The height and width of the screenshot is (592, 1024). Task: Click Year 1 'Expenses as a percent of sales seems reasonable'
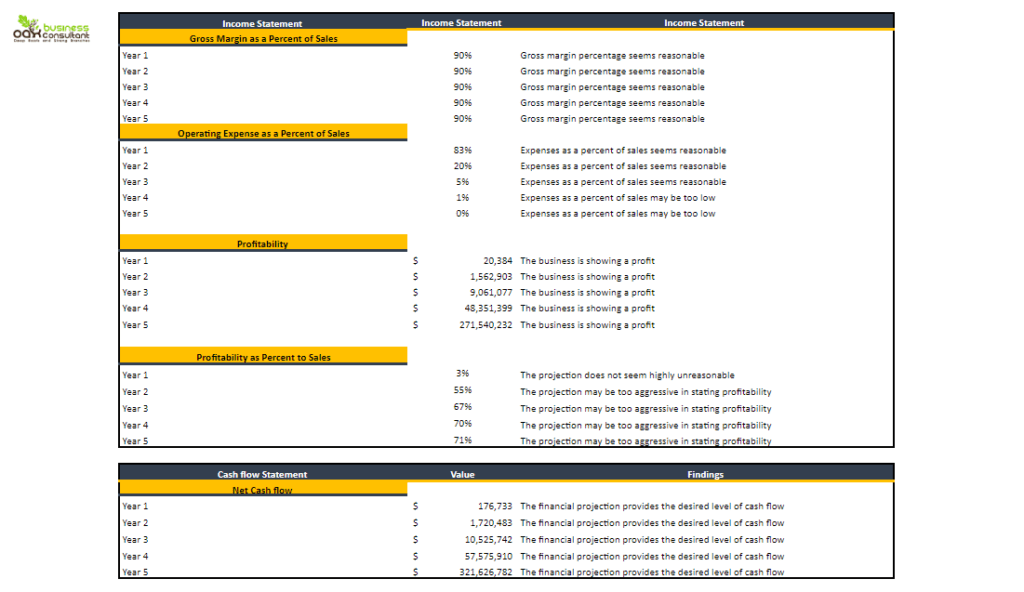click(623, 150)
